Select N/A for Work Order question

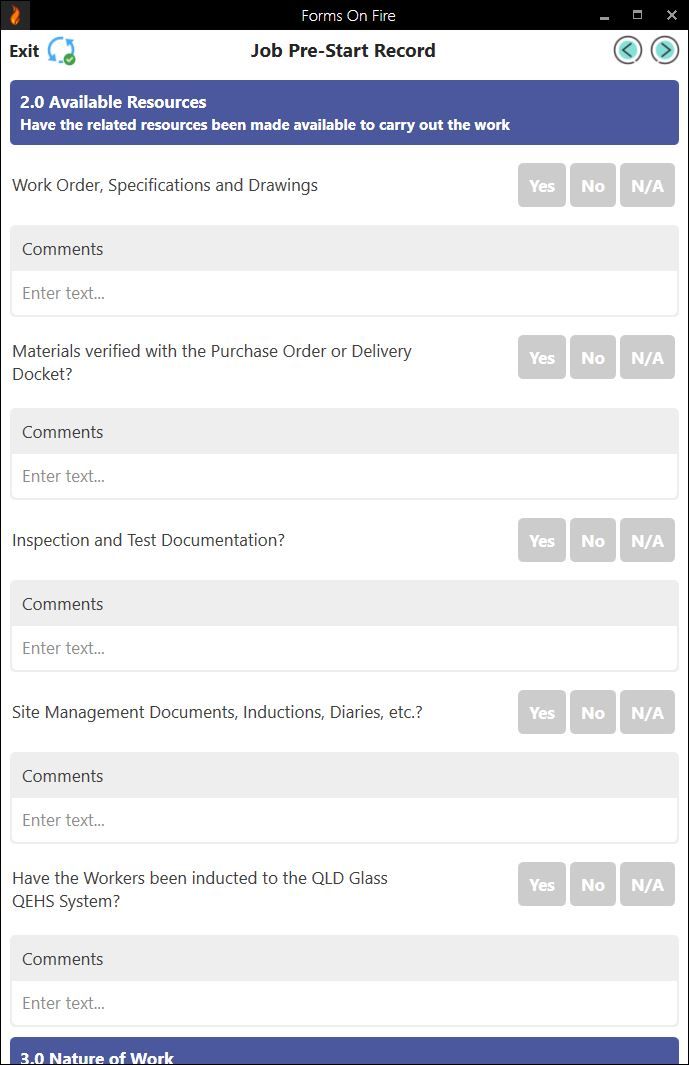click(647, 185)
